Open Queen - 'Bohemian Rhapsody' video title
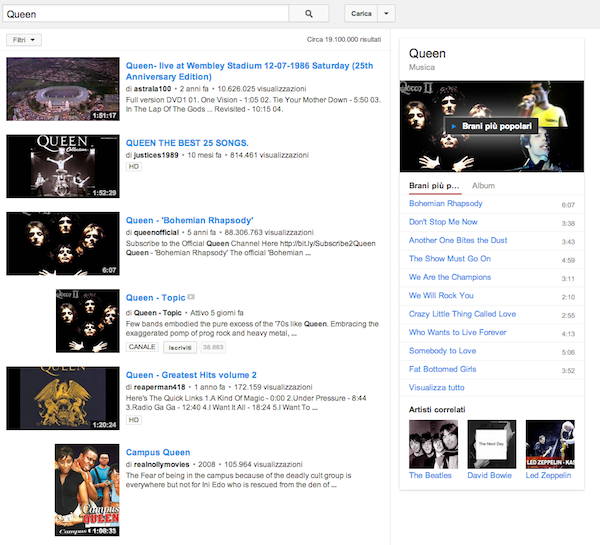 point(189,220)
